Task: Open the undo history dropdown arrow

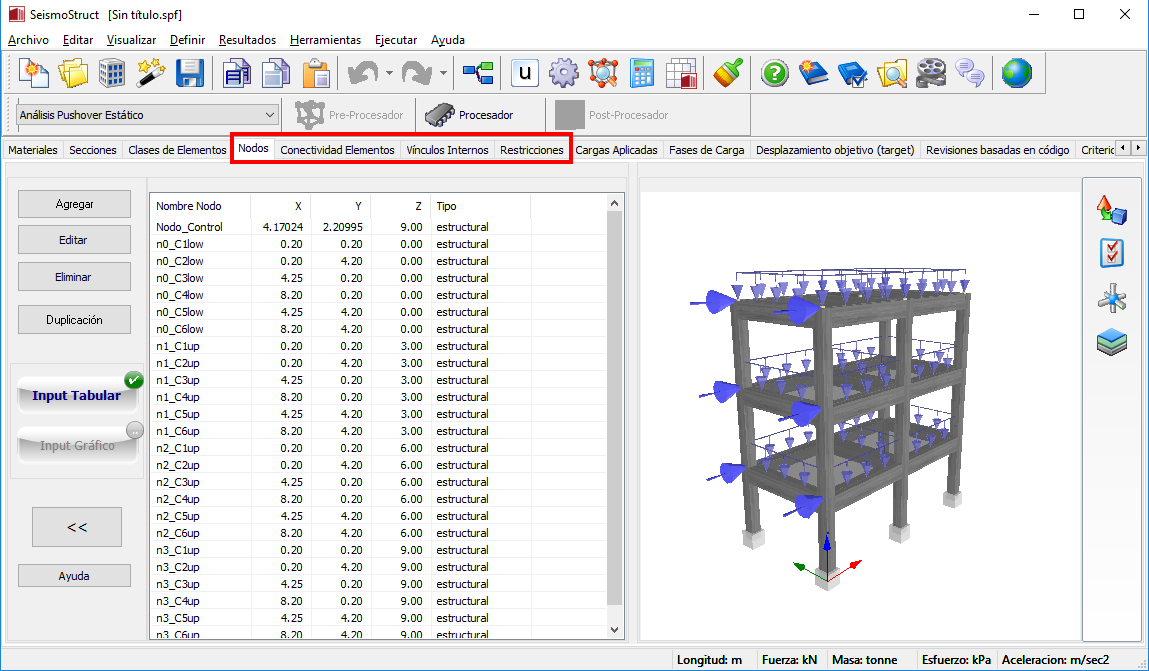Action: (x=389, y=73)
